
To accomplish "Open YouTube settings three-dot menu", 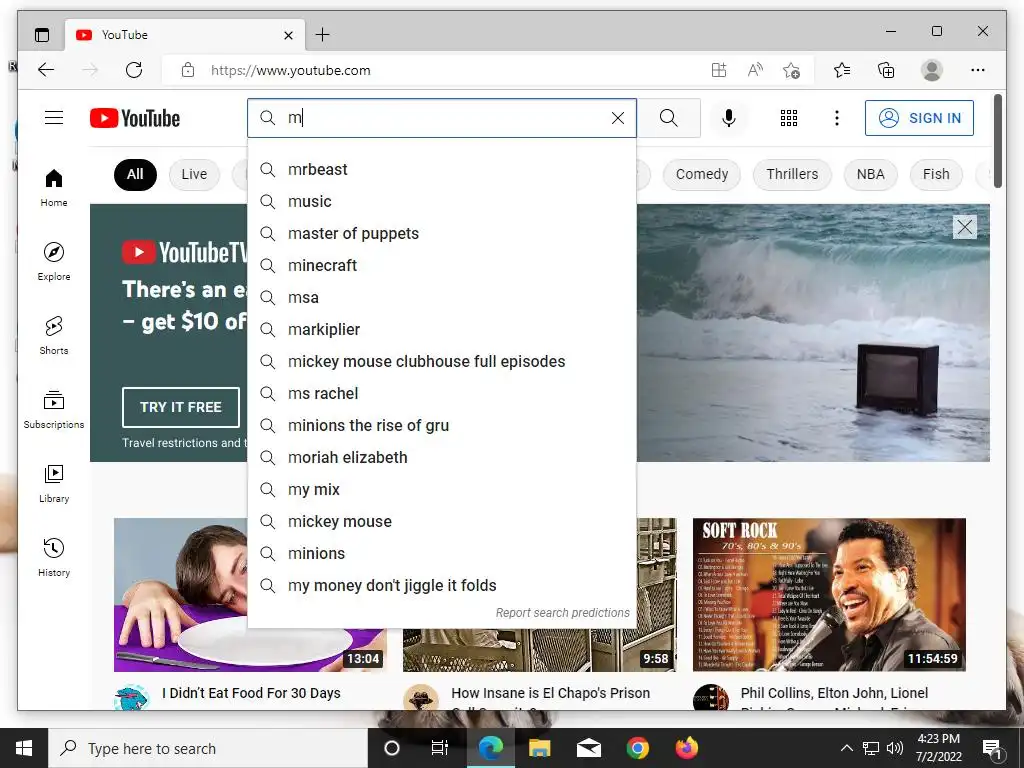I will click(x=837, y=118).
